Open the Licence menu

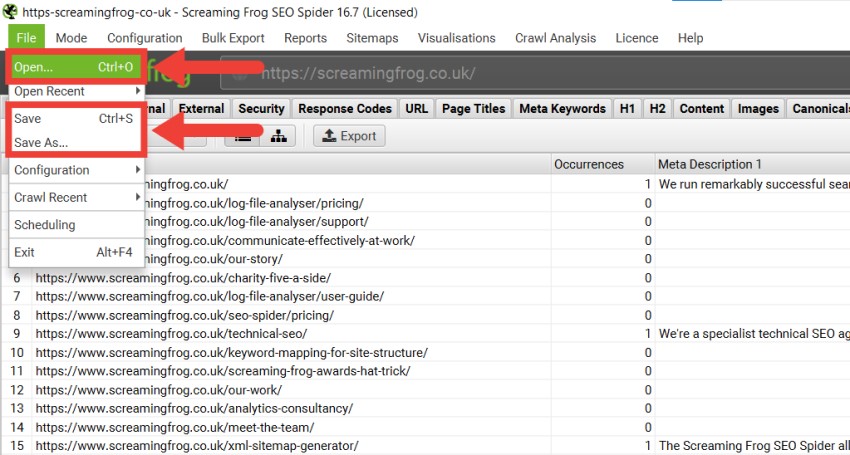tap(637, 38)
